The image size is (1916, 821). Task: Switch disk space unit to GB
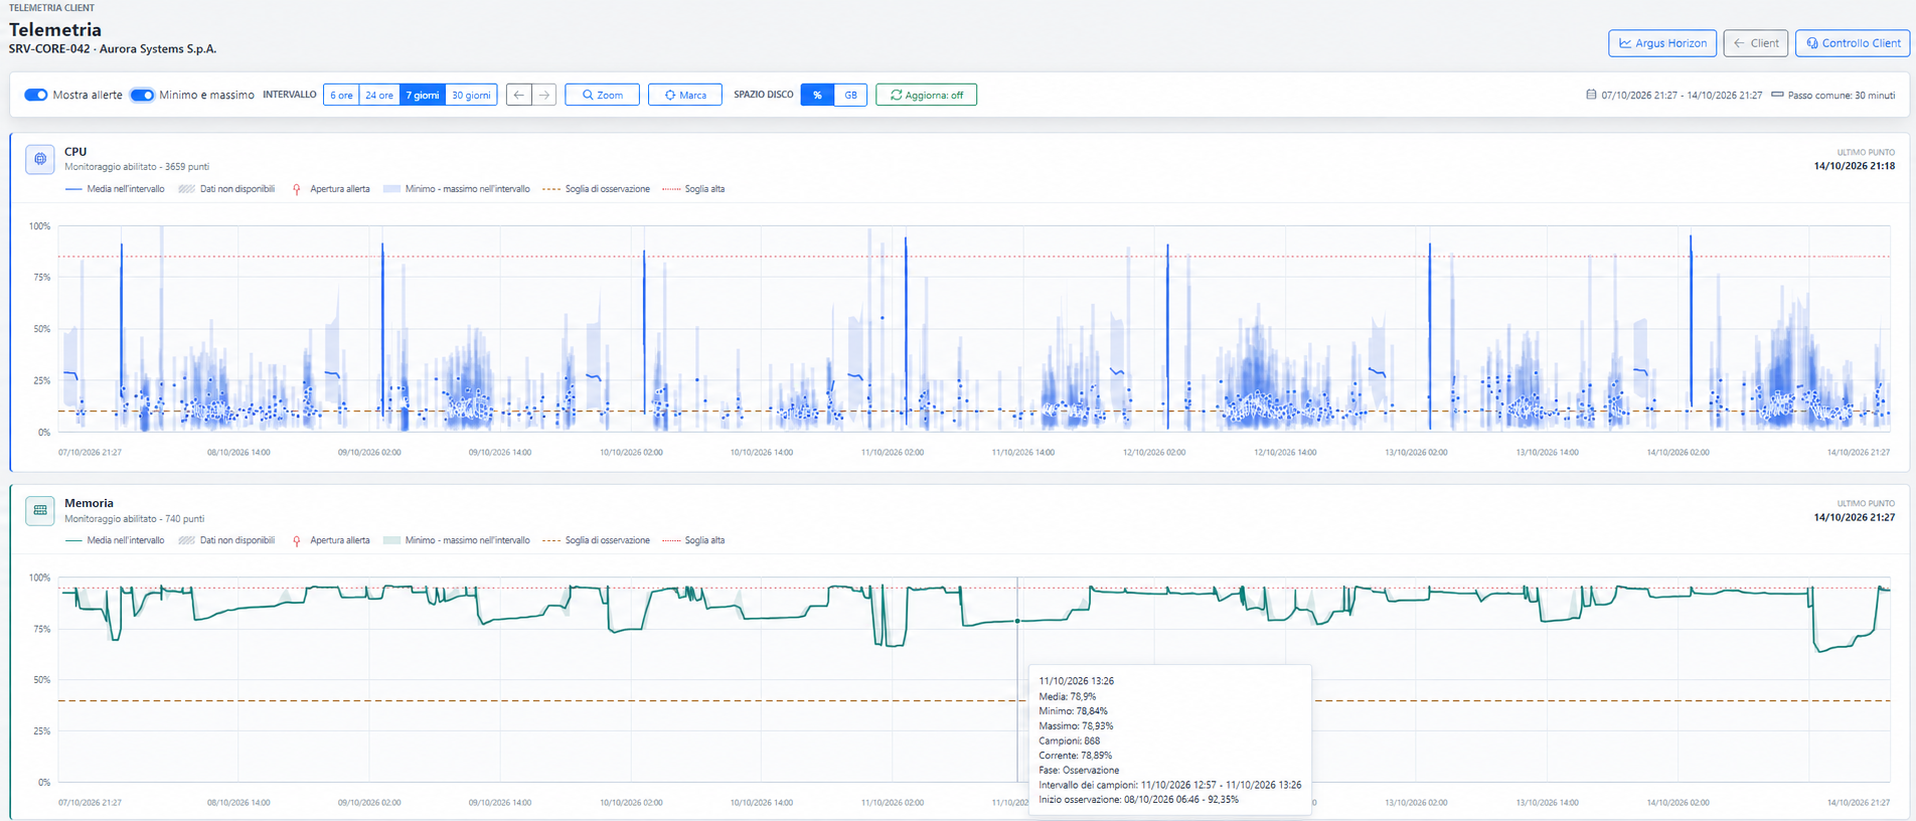850,95
